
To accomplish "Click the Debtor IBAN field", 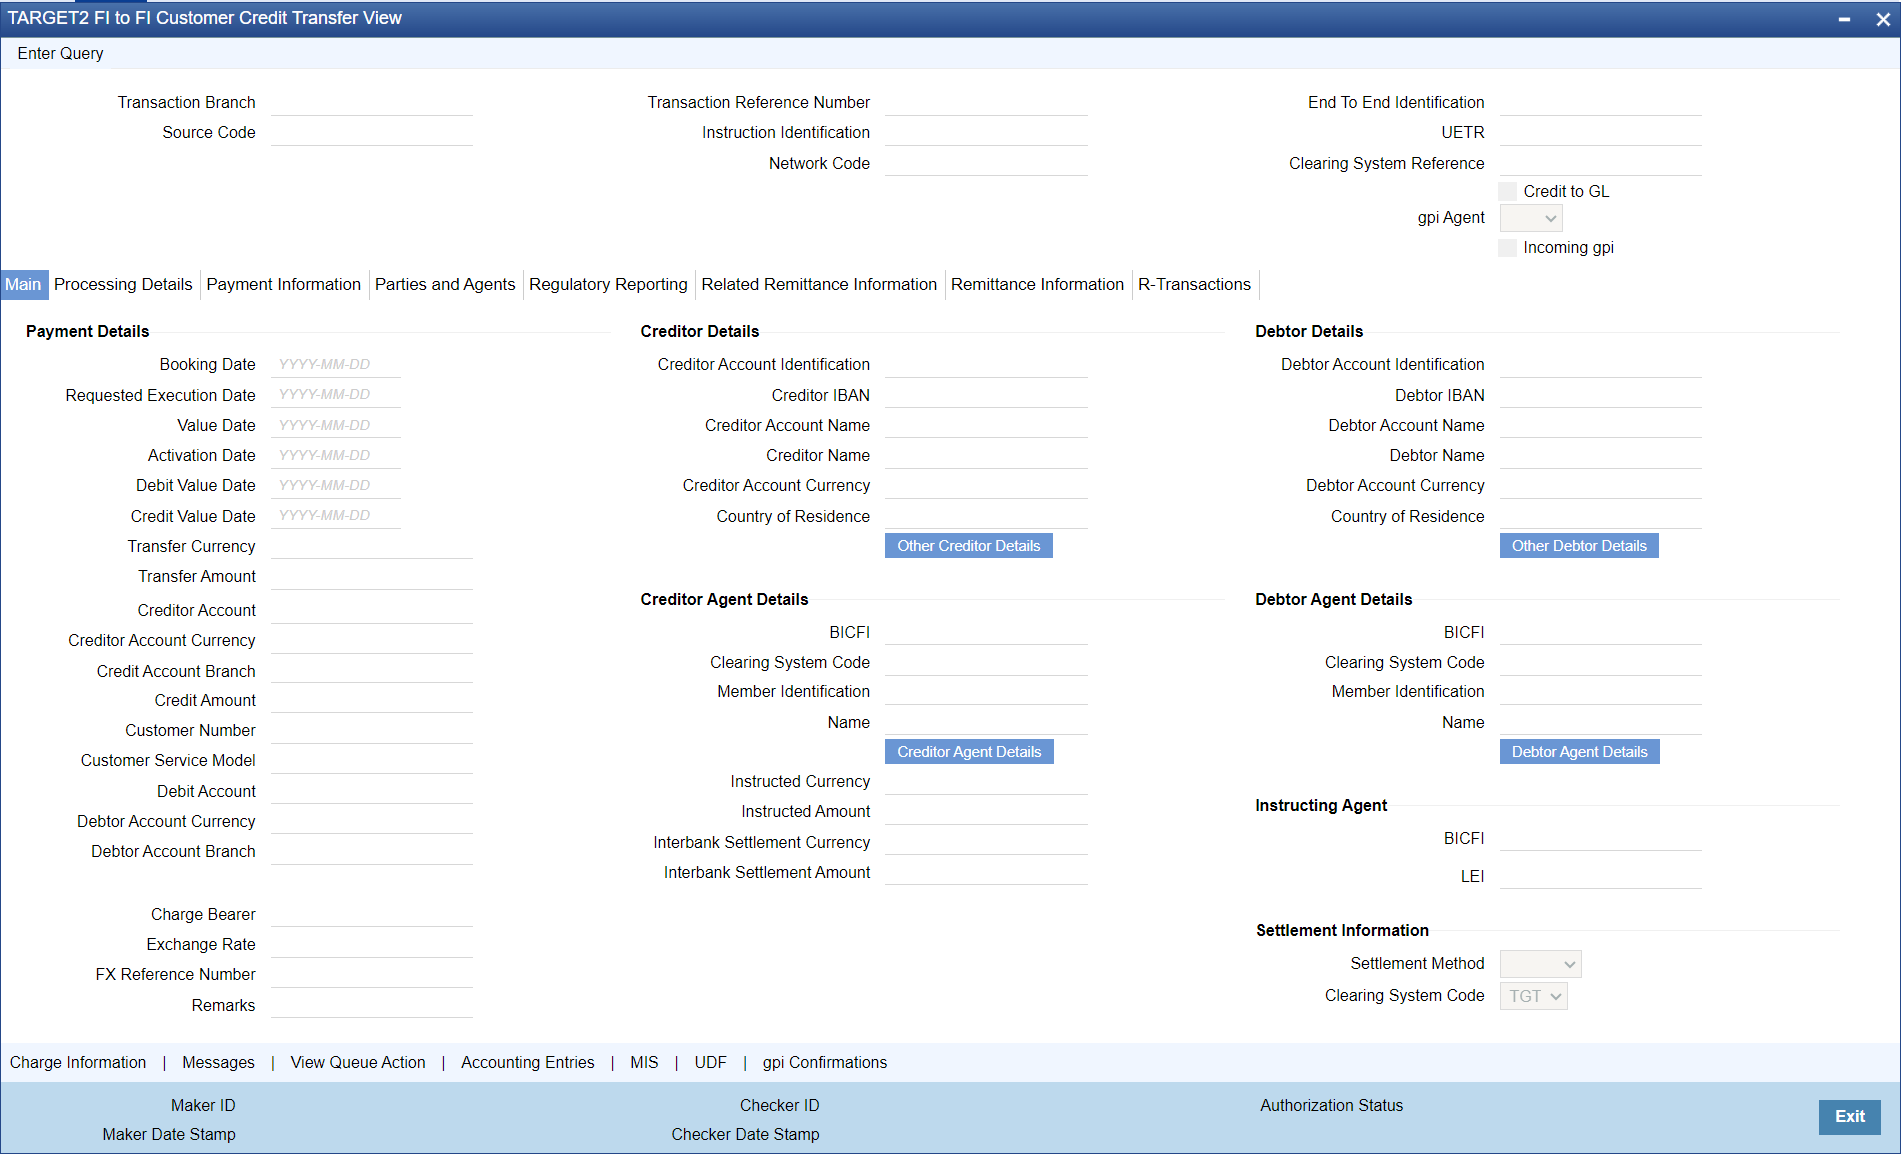I will 1601,395.
